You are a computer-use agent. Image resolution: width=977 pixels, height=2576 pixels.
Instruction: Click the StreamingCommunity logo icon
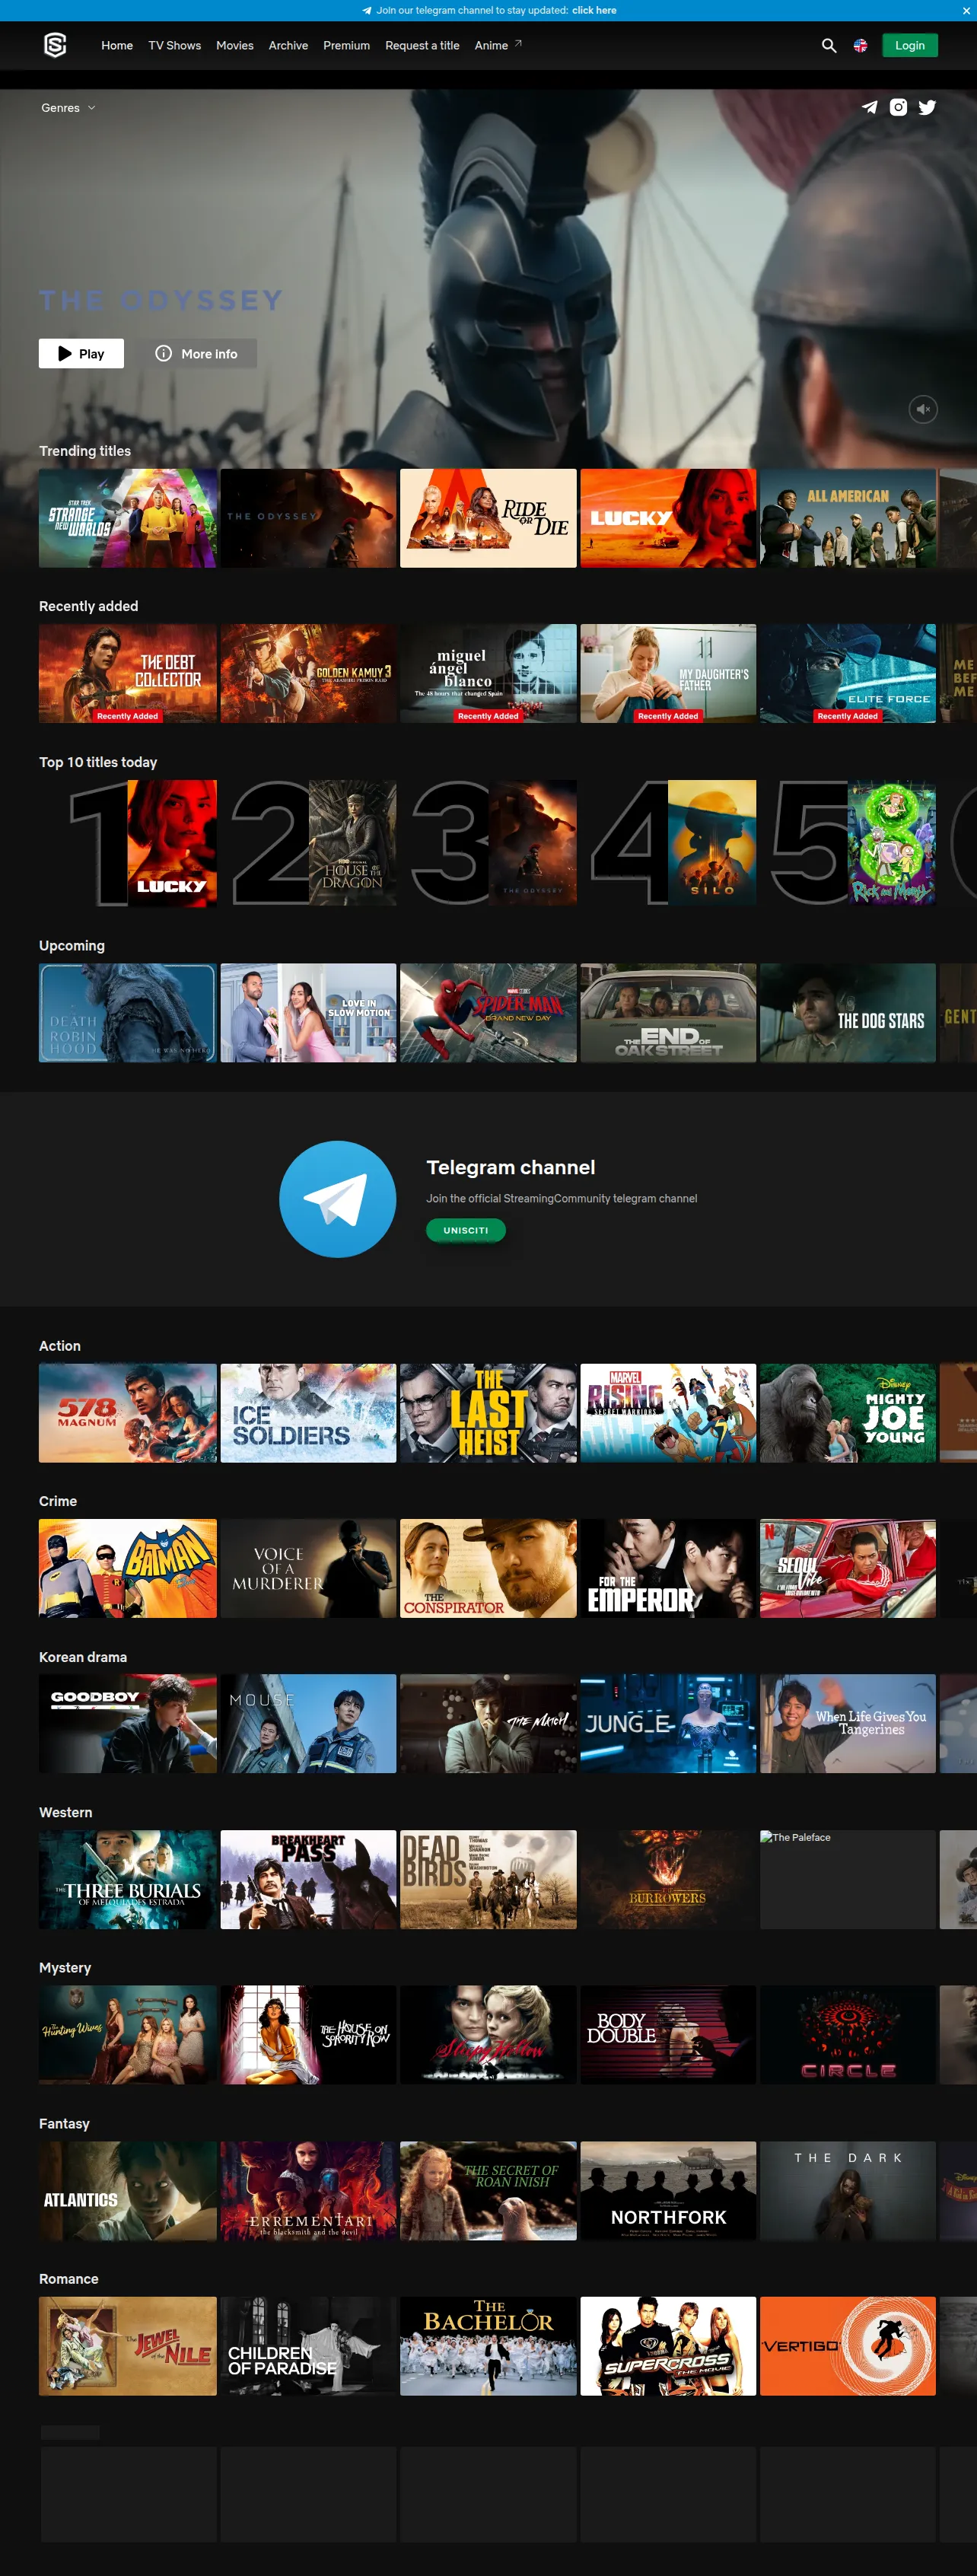(55, 45)
